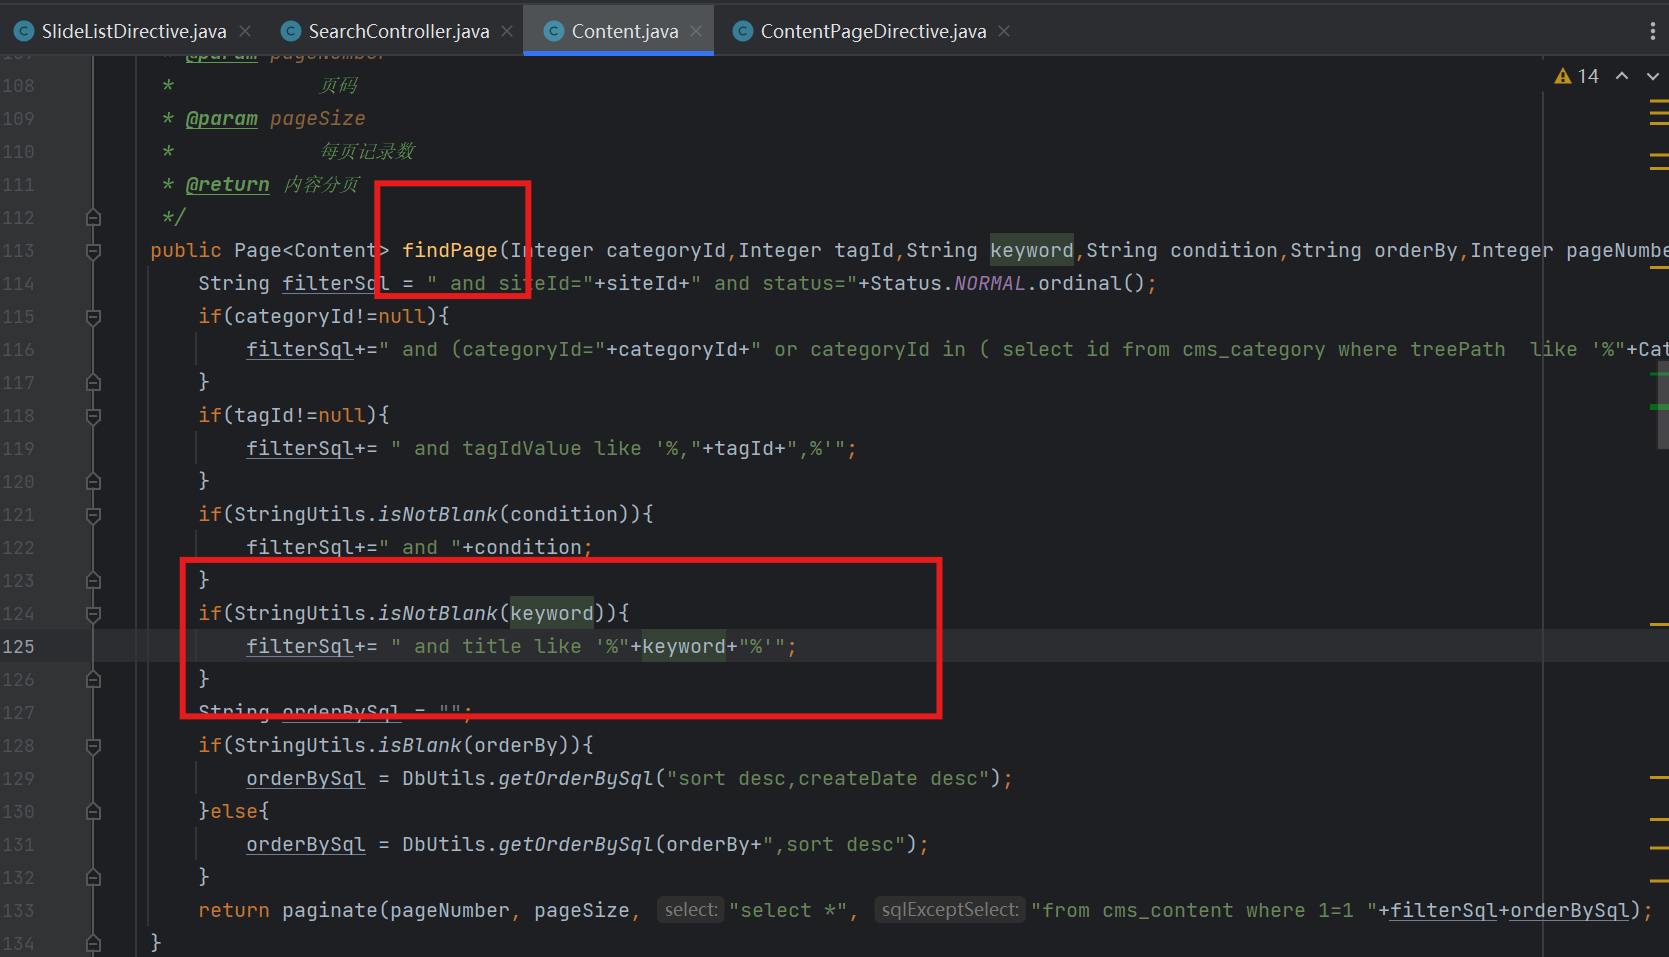Collapse the orderBy if-block at line 128

[93, 746]
